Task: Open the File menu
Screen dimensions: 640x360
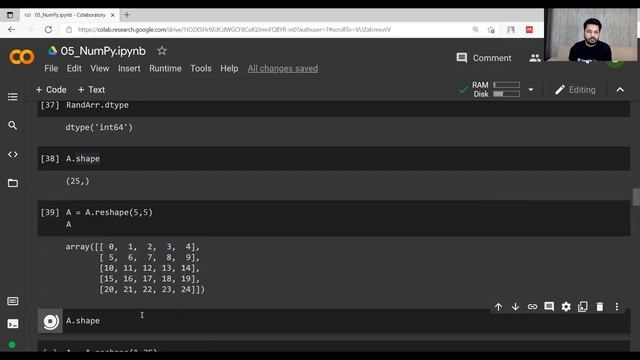Action: (x=51, y=68)
